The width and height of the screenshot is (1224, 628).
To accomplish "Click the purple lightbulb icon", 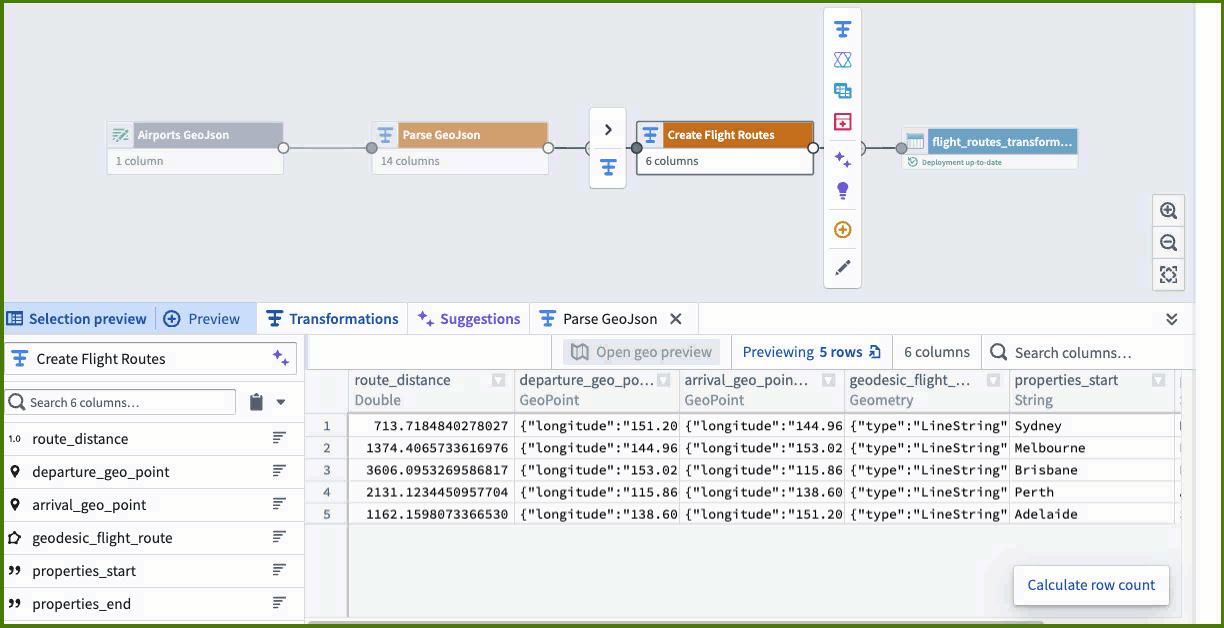I will 842,190.
